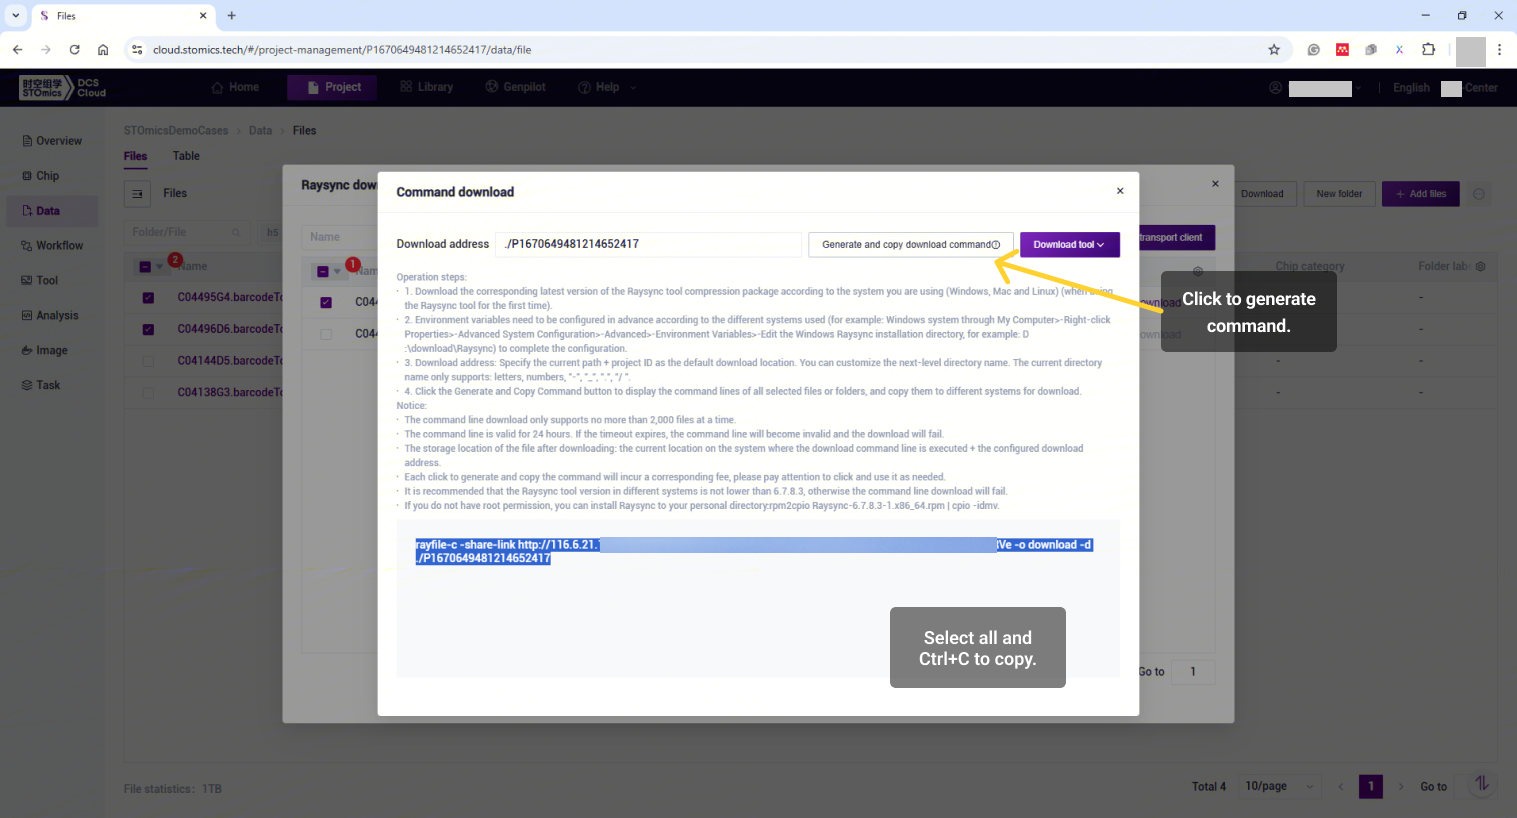Open selection dropdown arrow in Files table header
This screenshot has height=818, width=1517.
[x=159, y=267]
